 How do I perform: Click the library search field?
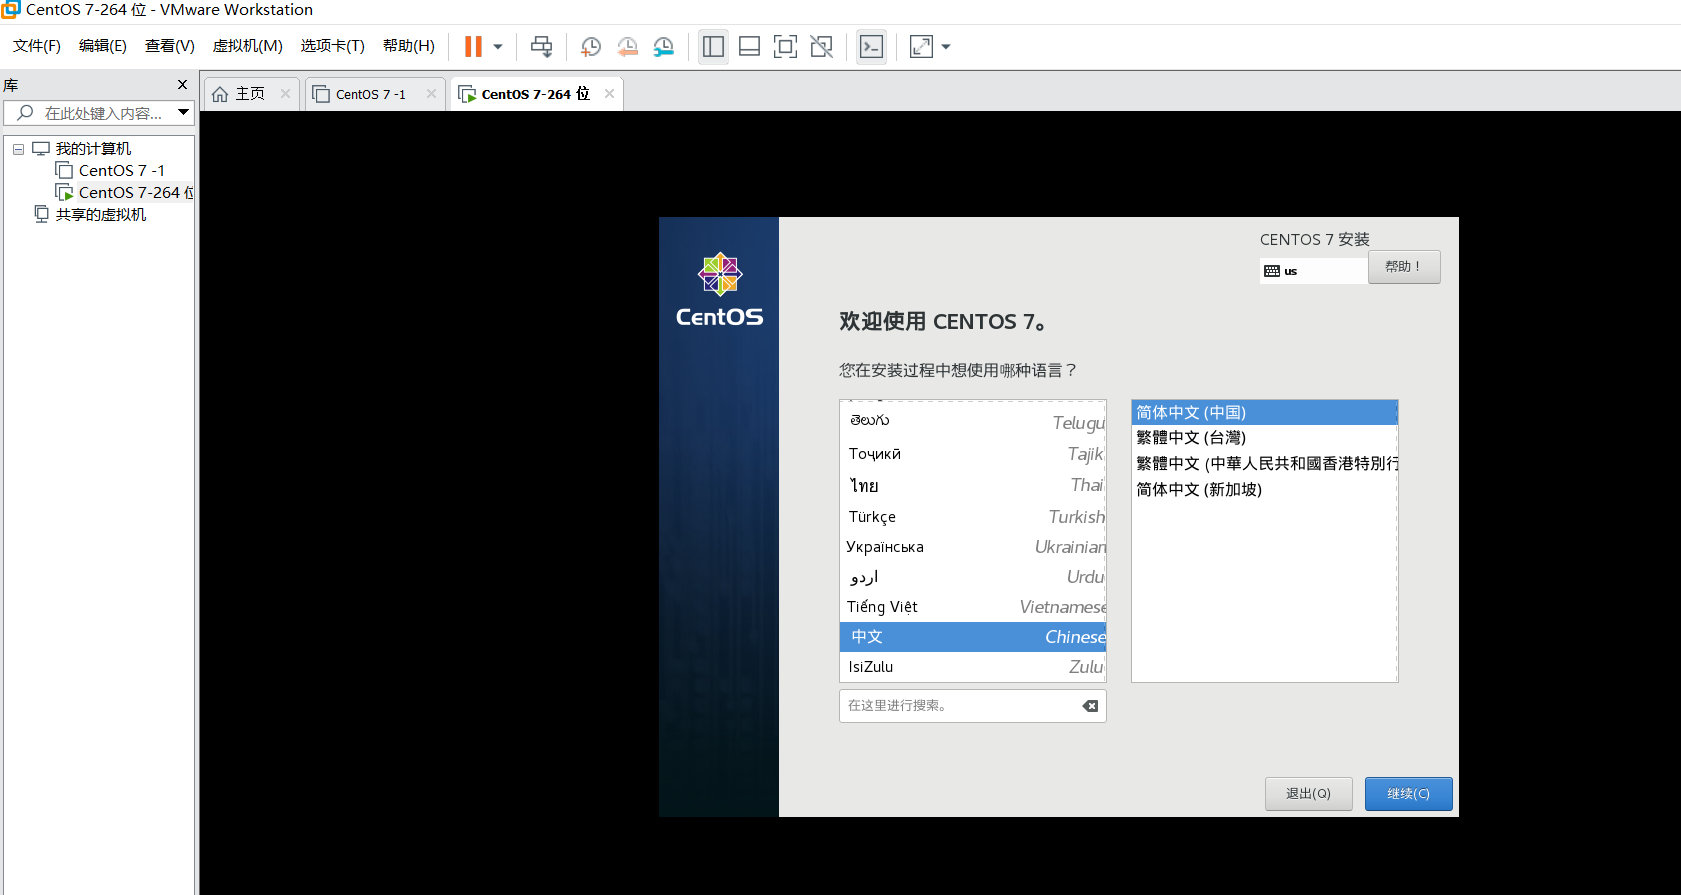[90, 113]
